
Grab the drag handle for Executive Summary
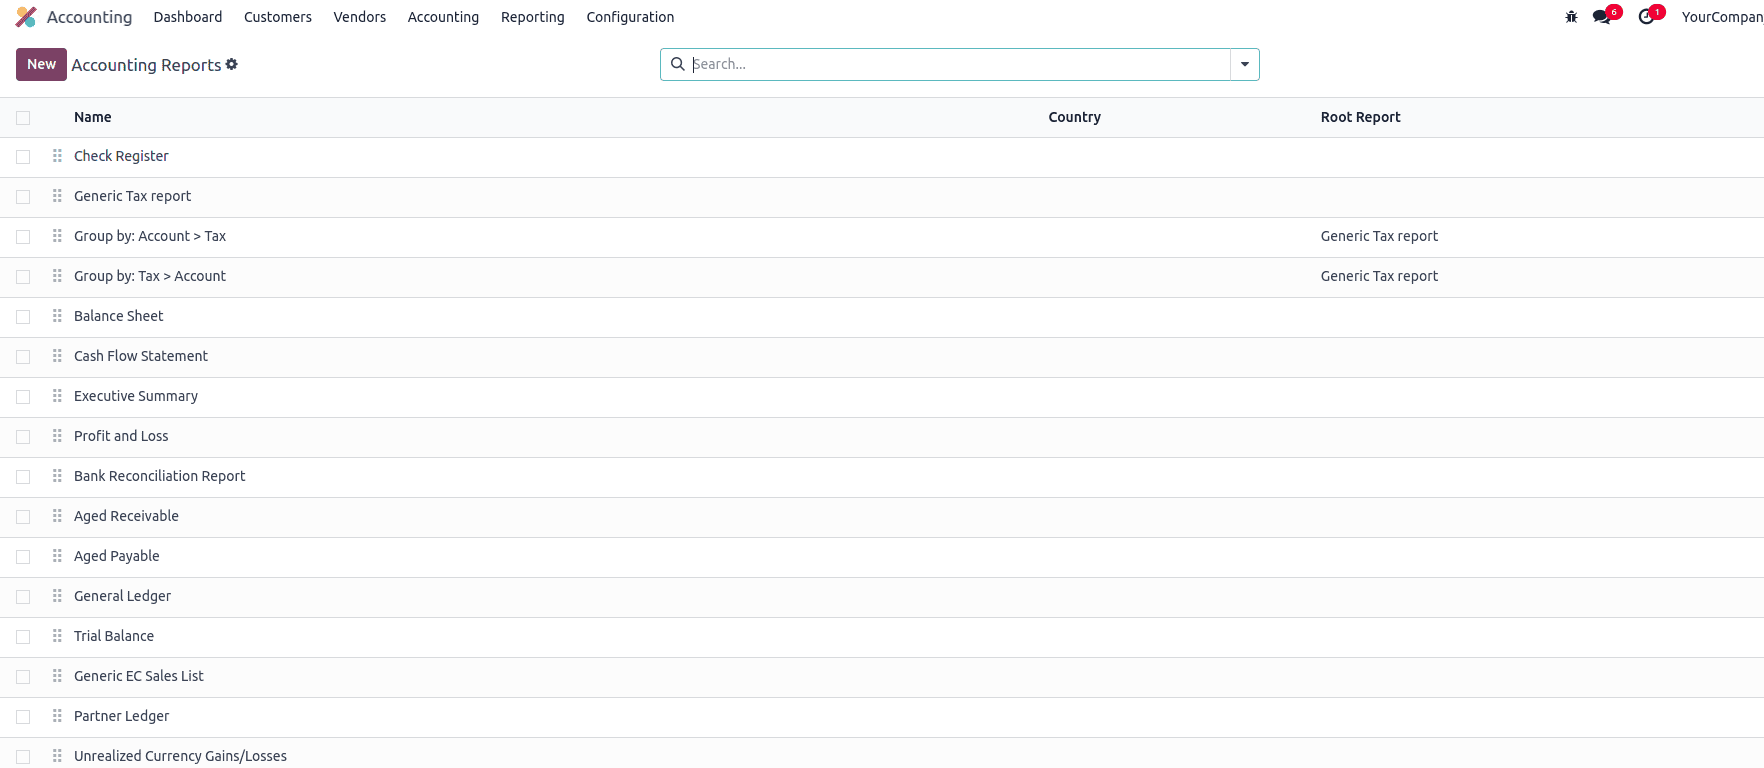pyautogui.click(x=57, y=396)
